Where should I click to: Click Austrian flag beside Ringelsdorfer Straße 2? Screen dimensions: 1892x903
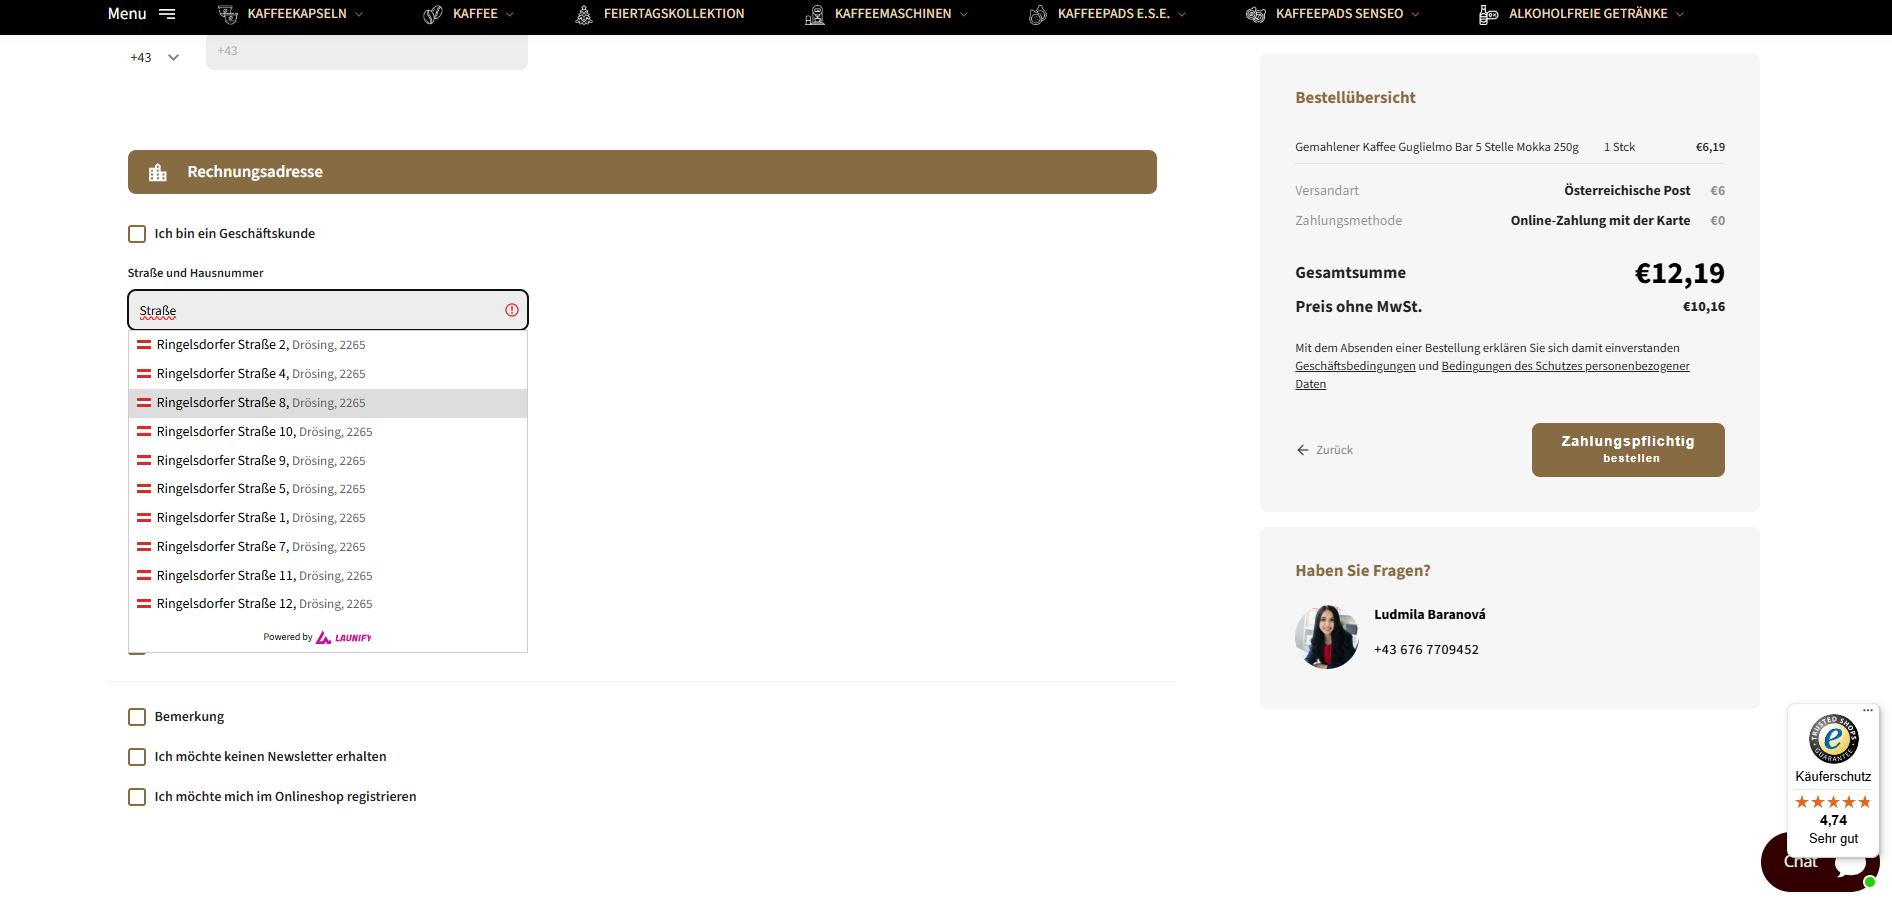[144, 345]
